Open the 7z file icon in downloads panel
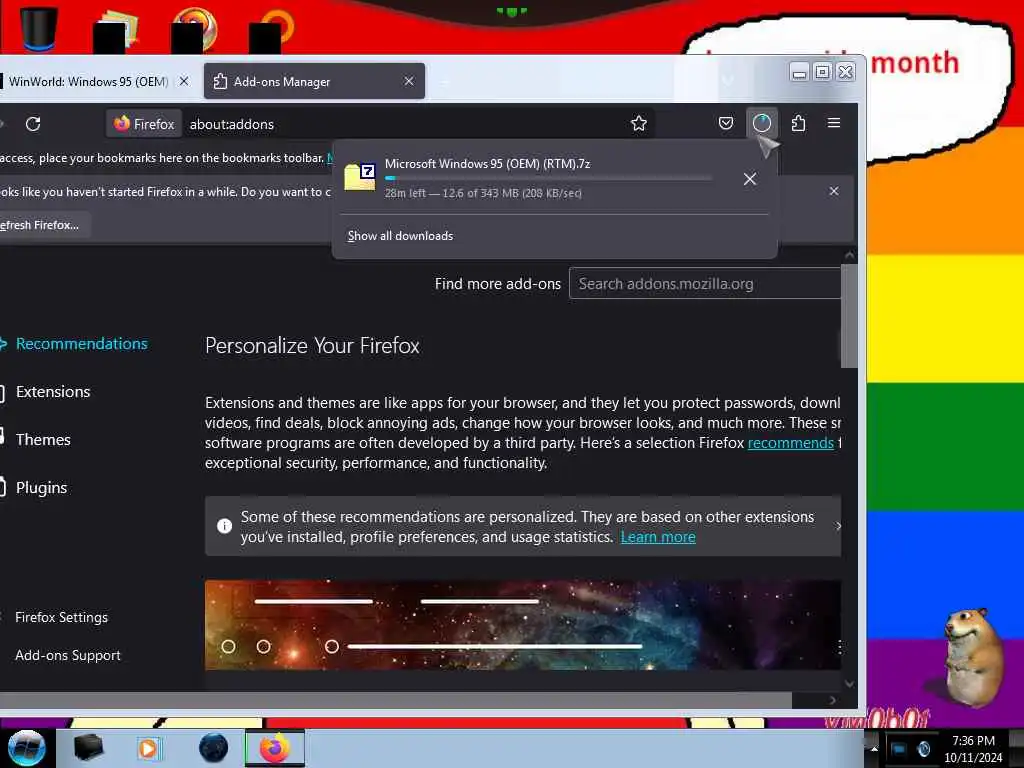 [360, 177]
